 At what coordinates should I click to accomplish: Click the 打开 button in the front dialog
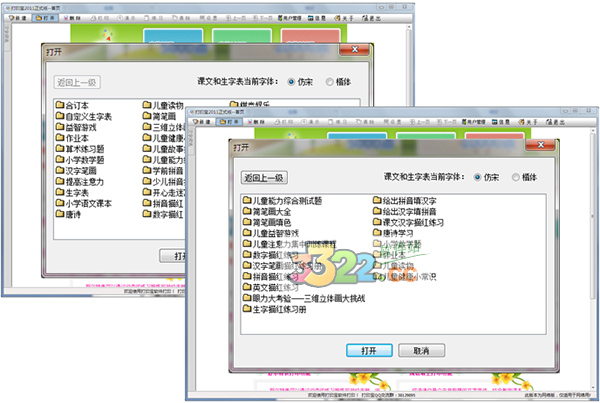369,351
